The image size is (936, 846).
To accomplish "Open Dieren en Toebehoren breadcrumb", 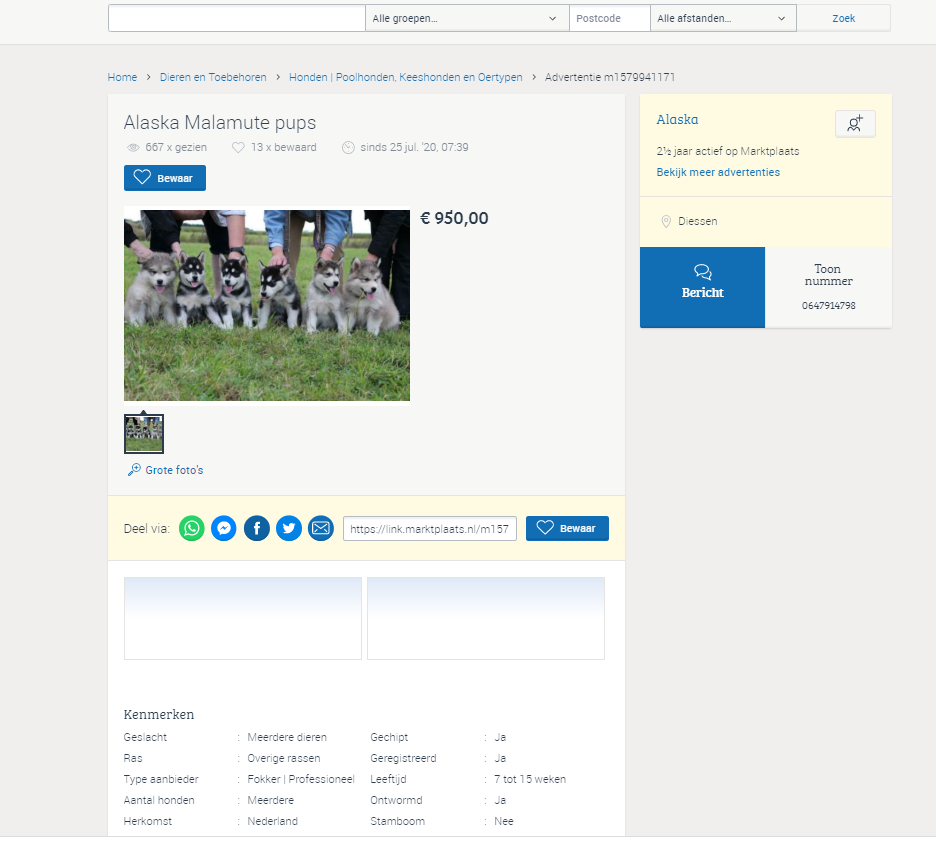I will (213, 77).
